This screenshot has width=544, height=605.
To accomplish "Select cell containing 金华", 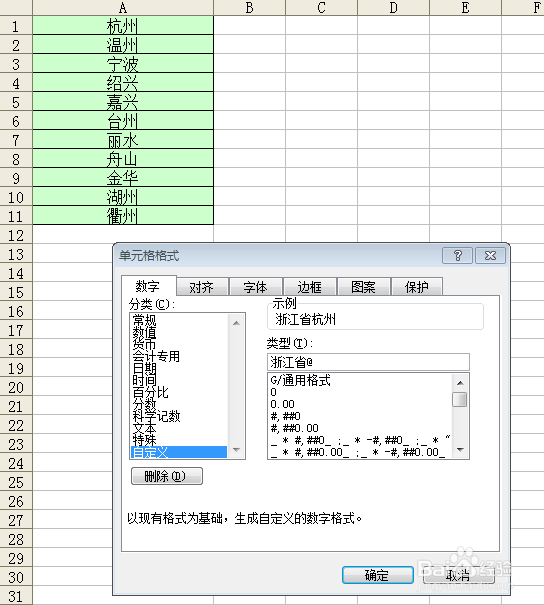I will (x=123, y=177).
